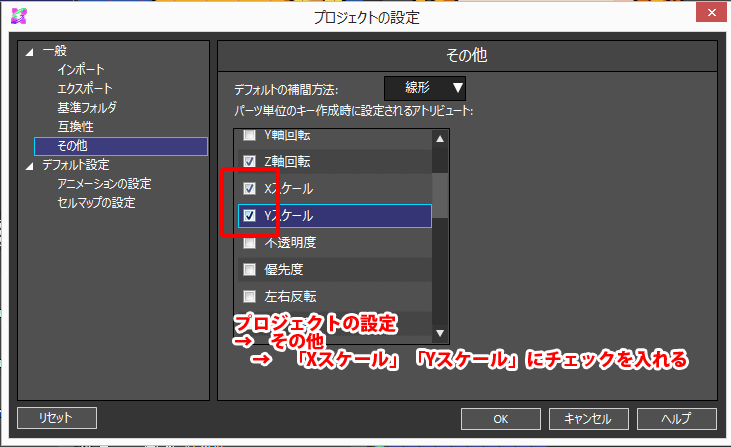Select インポート in the settings tree
The height and width of the screenshot is (447, 731).
click(81, 69)
